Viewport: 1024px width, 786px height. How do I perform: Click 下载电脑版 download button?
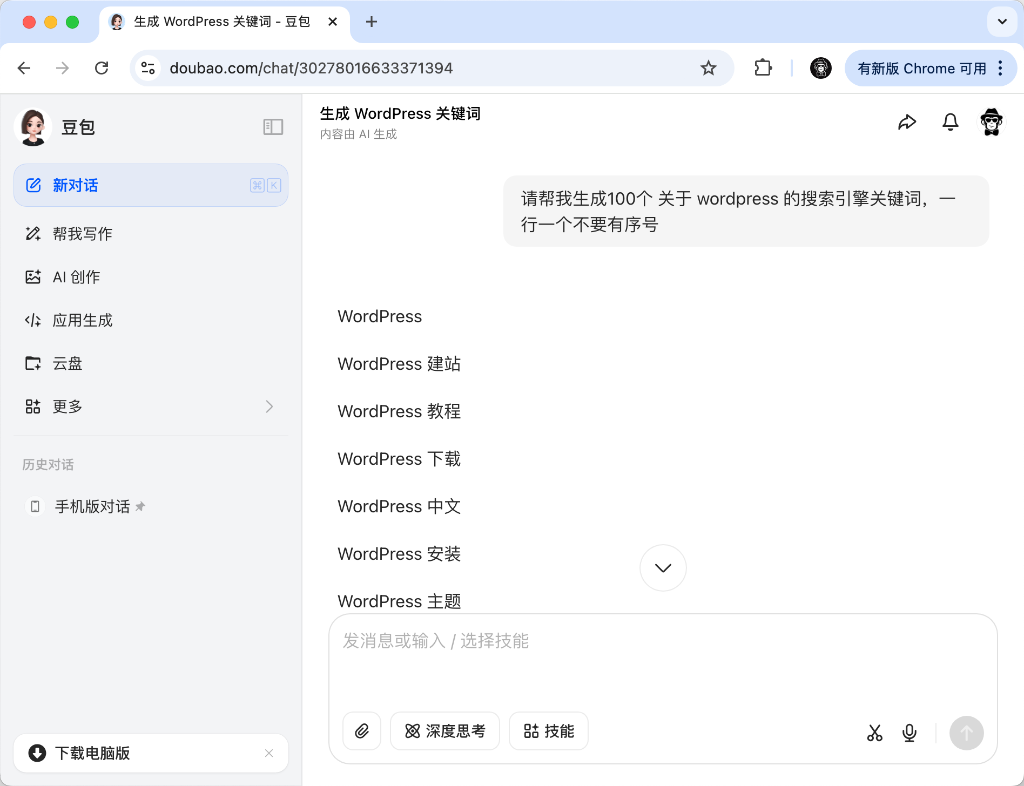[x=92, y=753]
